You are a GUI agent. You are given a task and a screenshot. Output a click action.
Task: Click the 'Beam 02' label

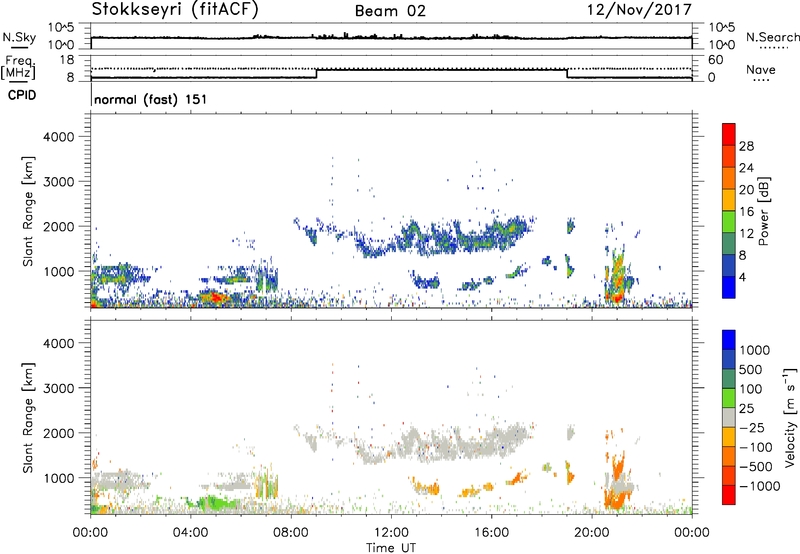390,11
